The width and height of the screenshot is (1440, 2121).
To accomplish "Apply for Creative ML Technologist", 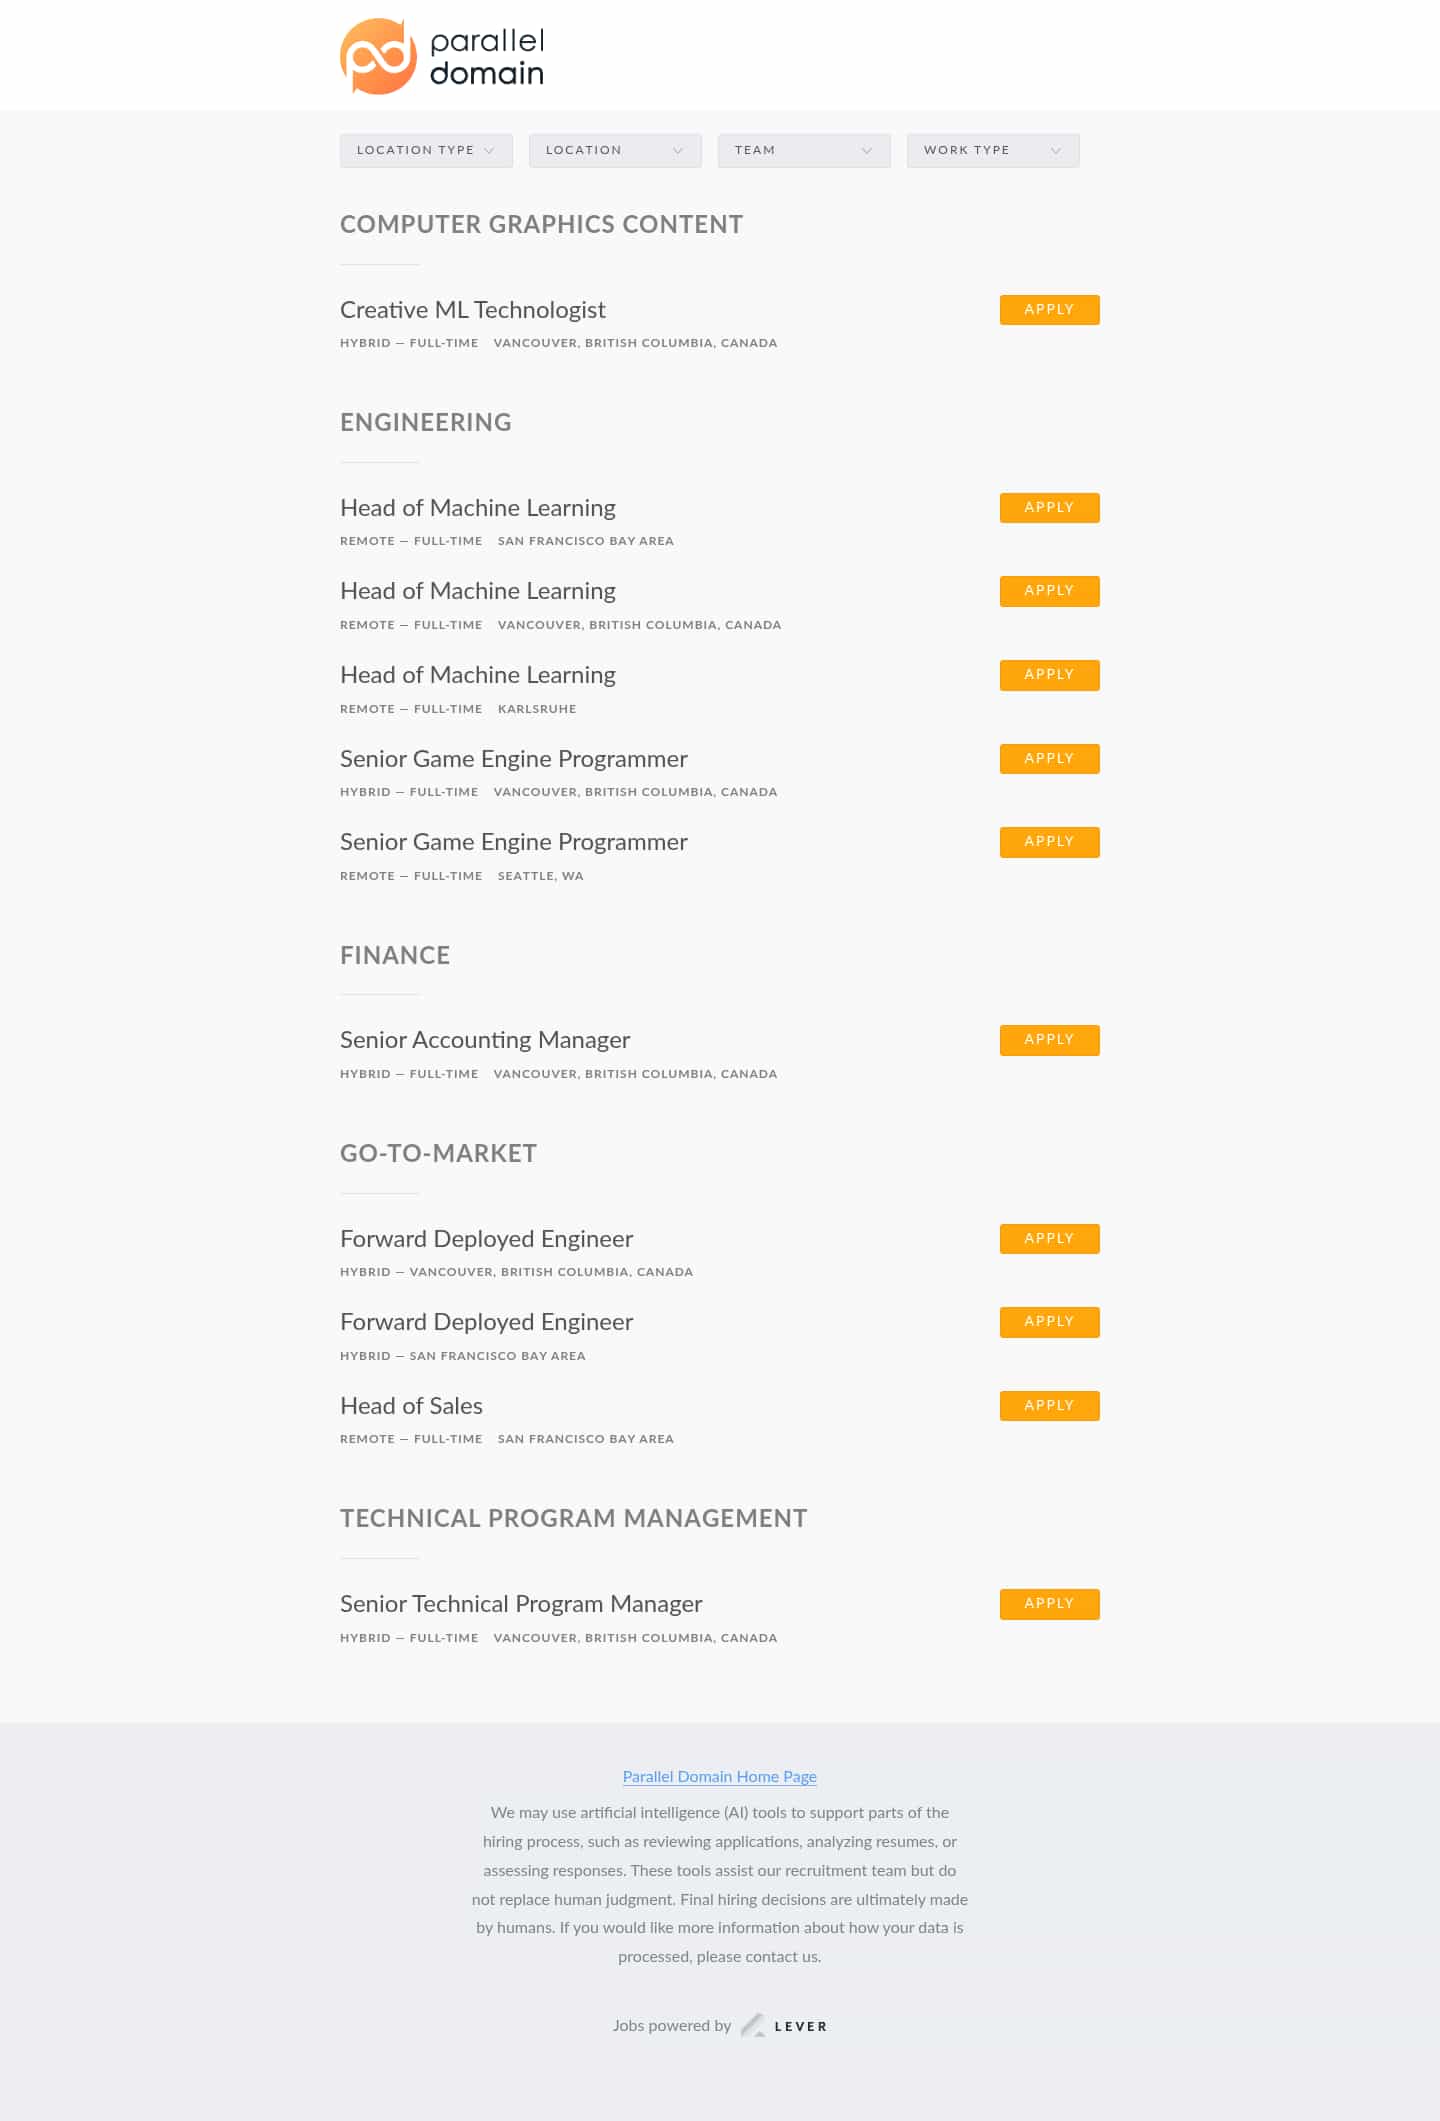I will (1049, 310).
